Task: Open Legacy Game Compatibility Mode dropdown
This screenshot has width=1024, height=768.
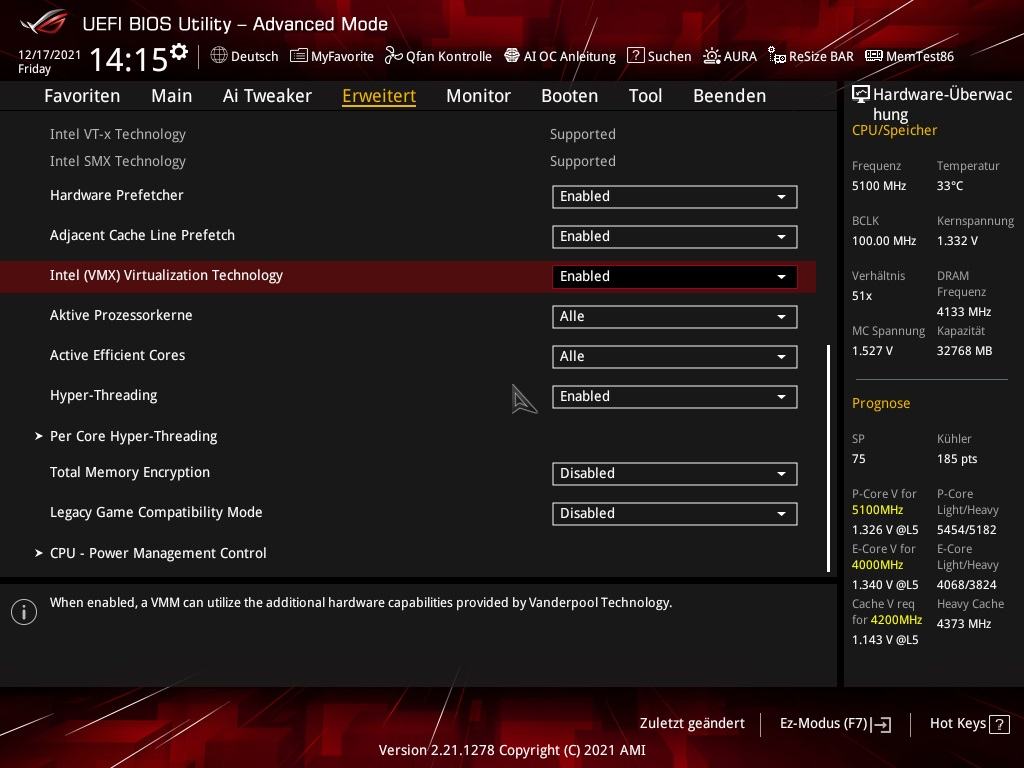Action: pyautogui.click(x=675, y=513)
